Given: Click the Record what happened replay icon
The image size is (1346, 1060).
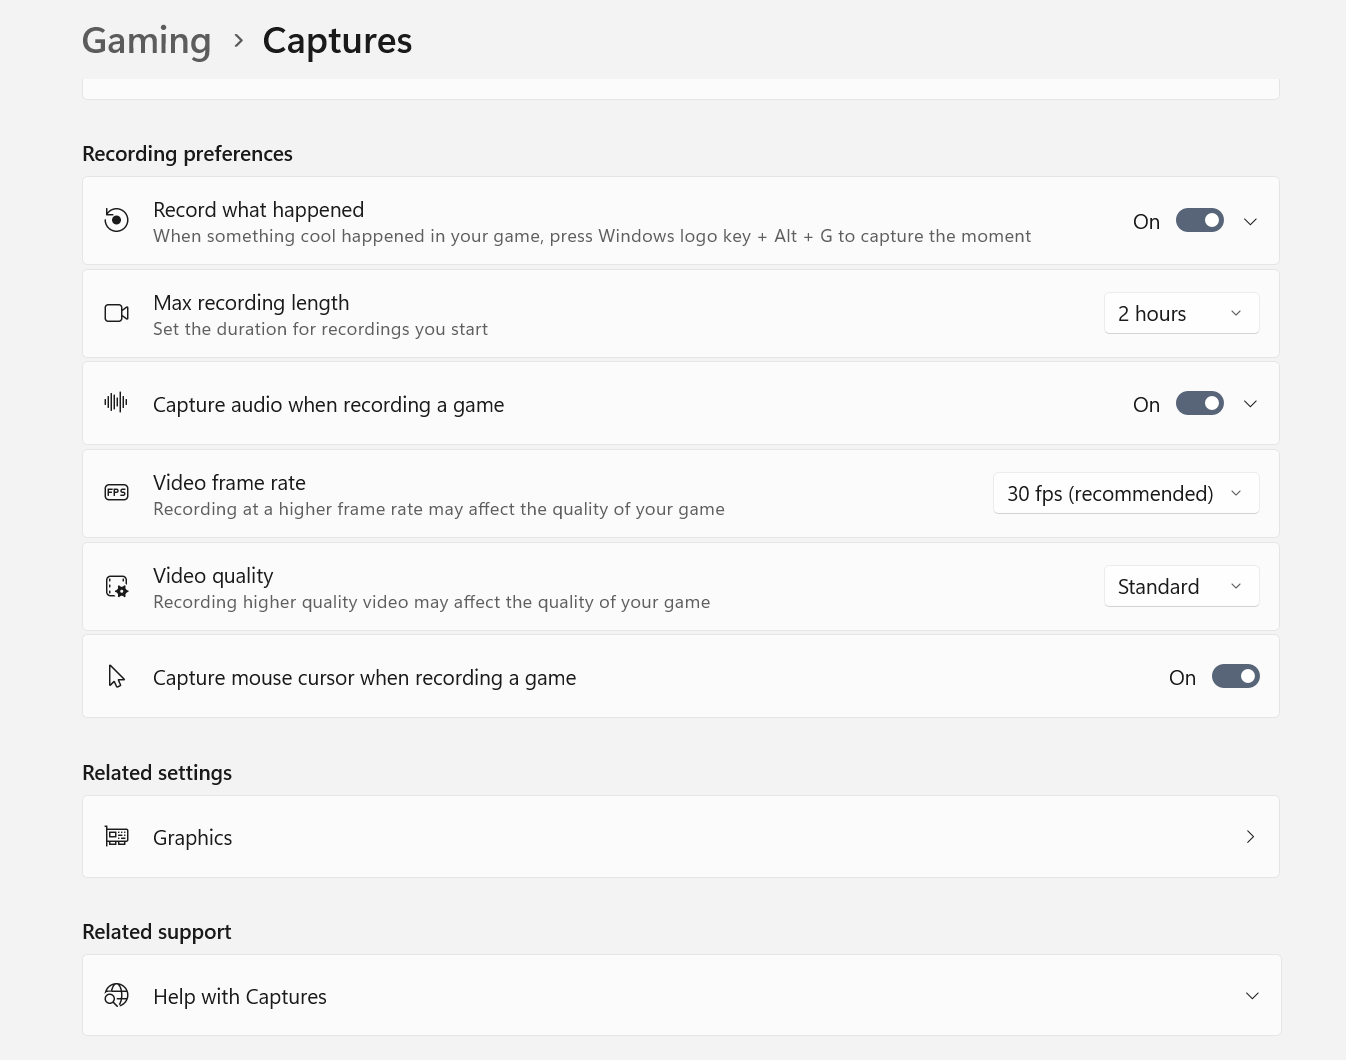Looking at the screenshot, I should [117, 220].
